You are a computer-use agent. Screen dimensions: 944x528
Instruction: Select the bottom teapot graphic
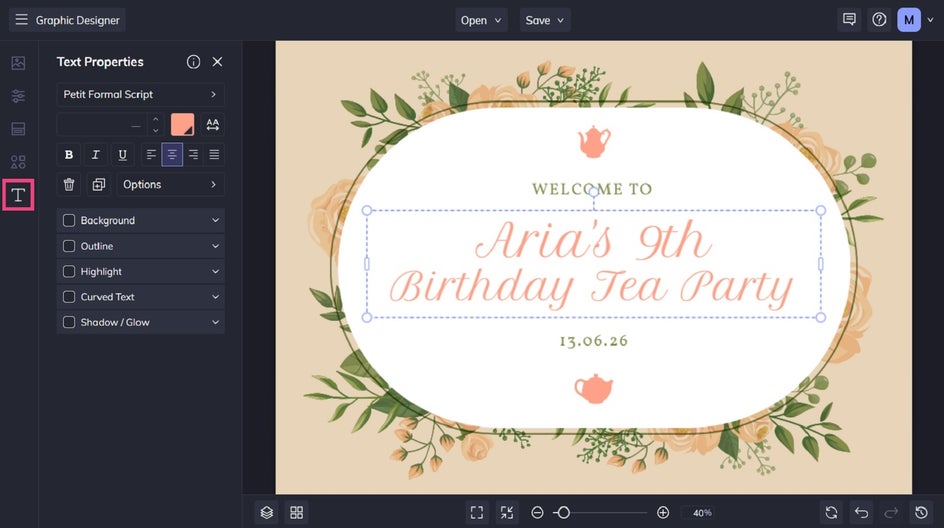(594, 389)
